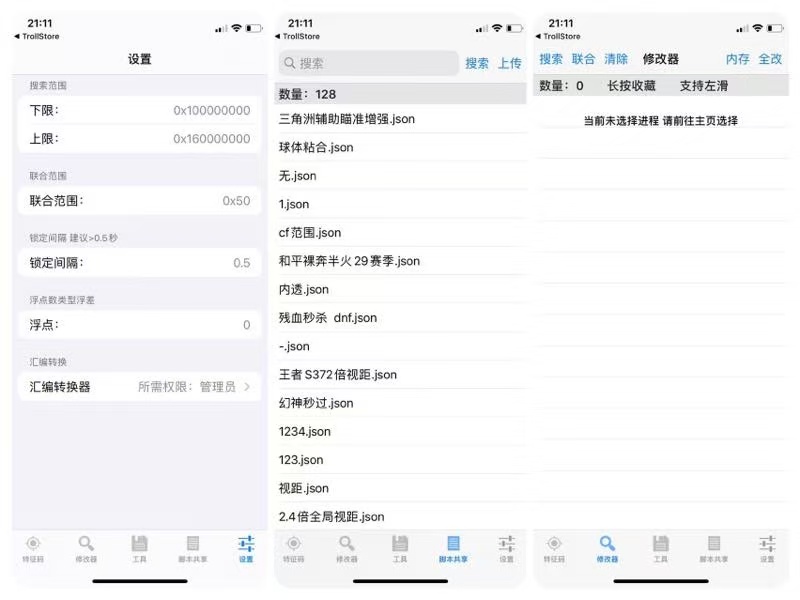
Task: Open 修改器 magnifier tab on left settings screen
Action: tap(86, 548)
